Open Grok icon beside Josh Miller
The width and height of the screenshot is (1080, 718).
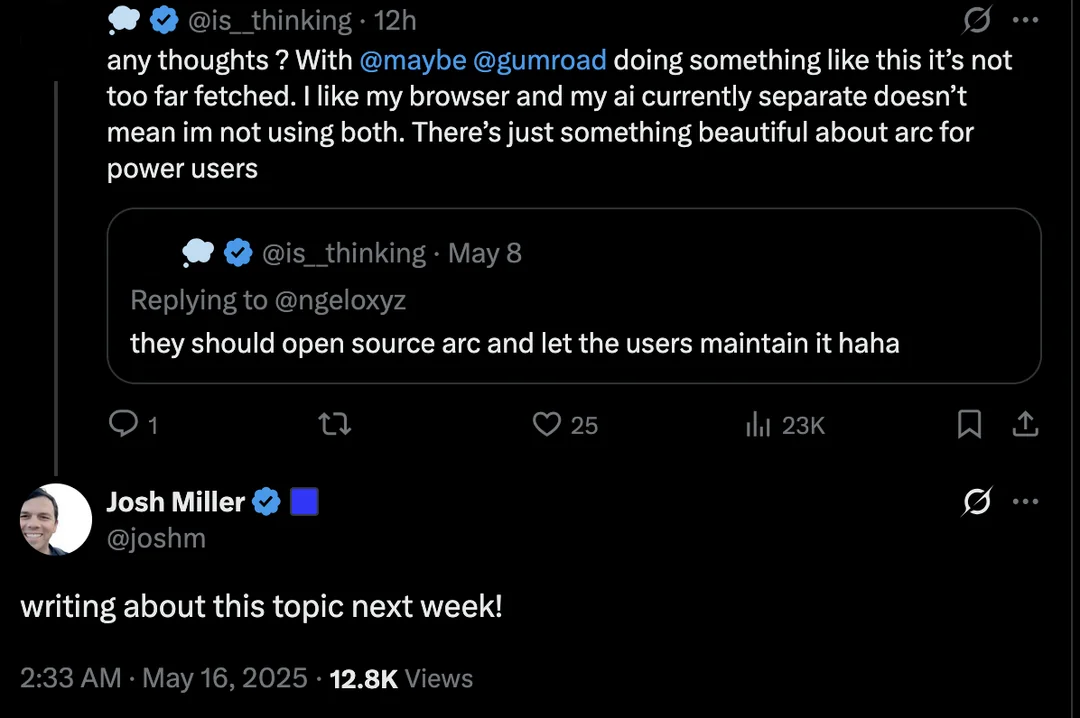point(976,502)
